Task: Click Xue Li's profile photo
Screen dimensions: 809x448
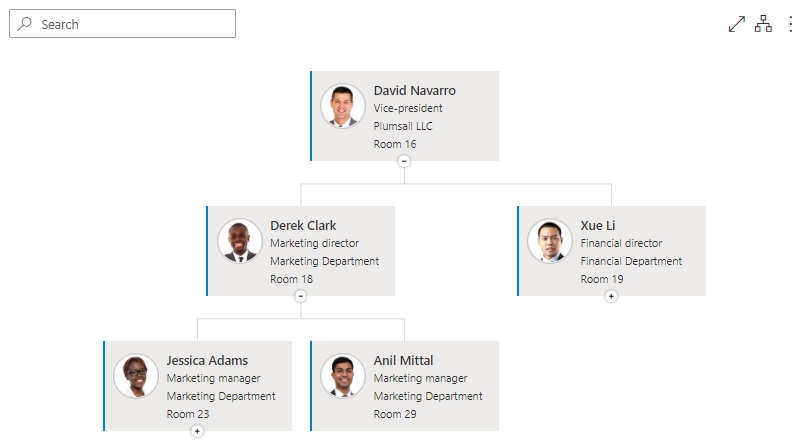Action: click(549, 241)
